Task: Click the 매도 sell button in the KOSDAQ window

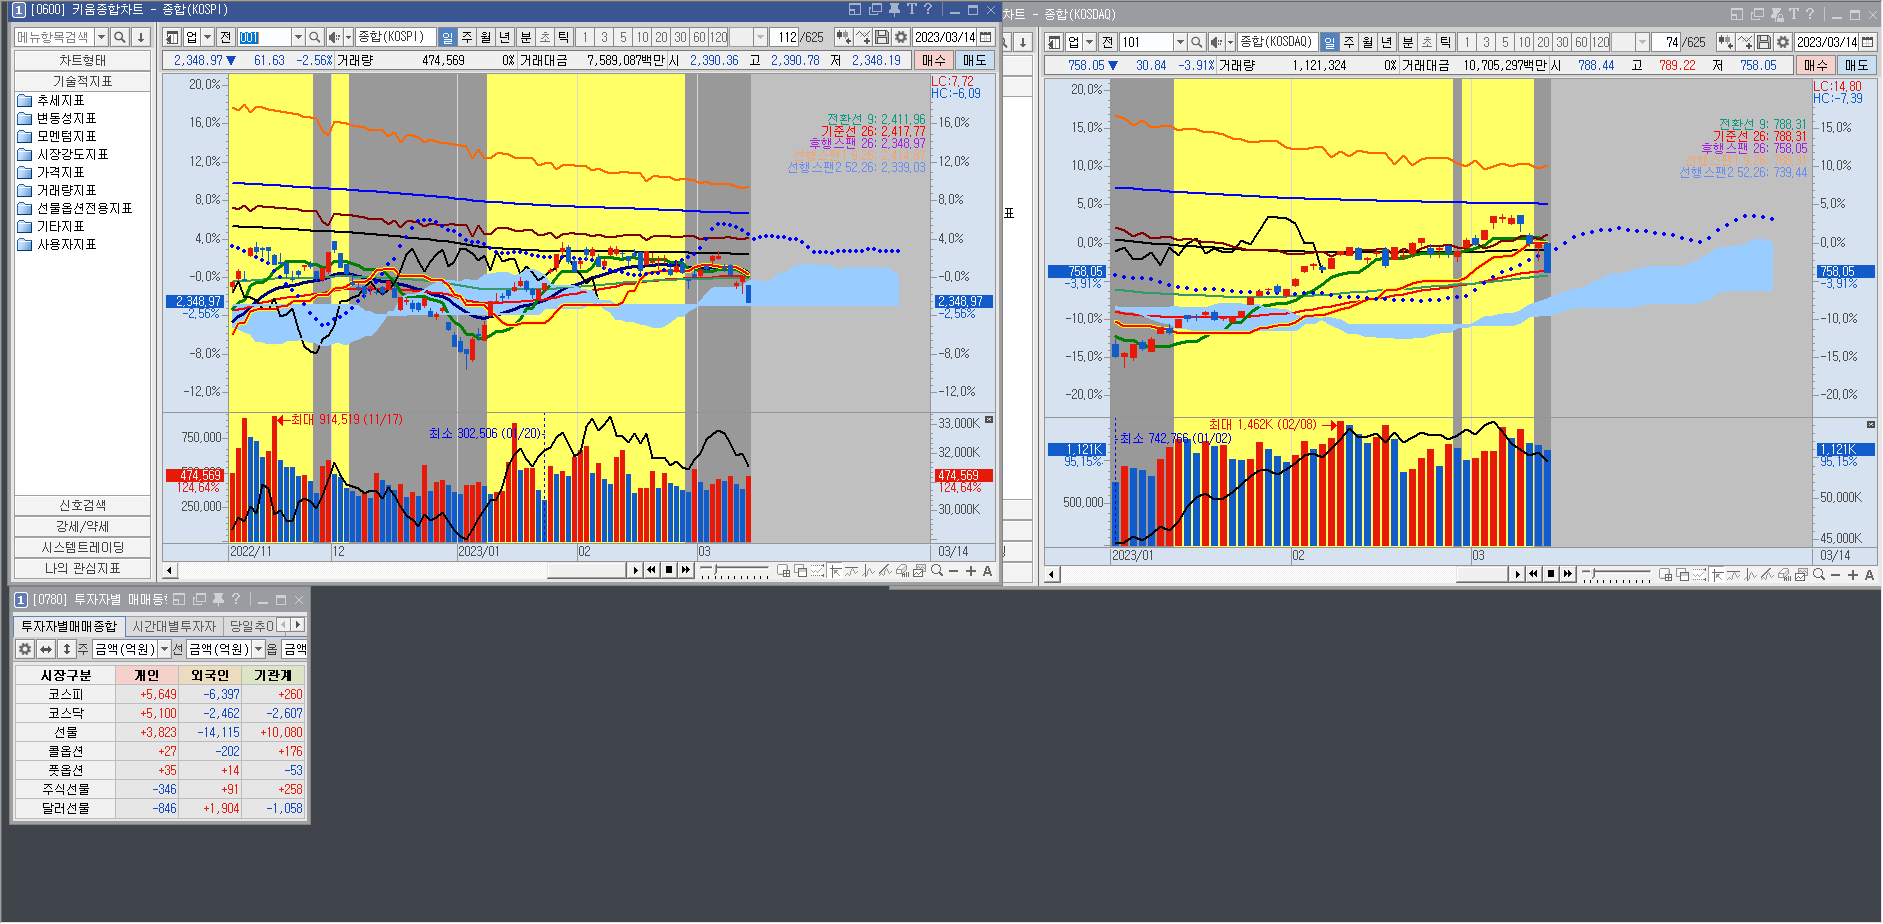Action: [1857, 65]
